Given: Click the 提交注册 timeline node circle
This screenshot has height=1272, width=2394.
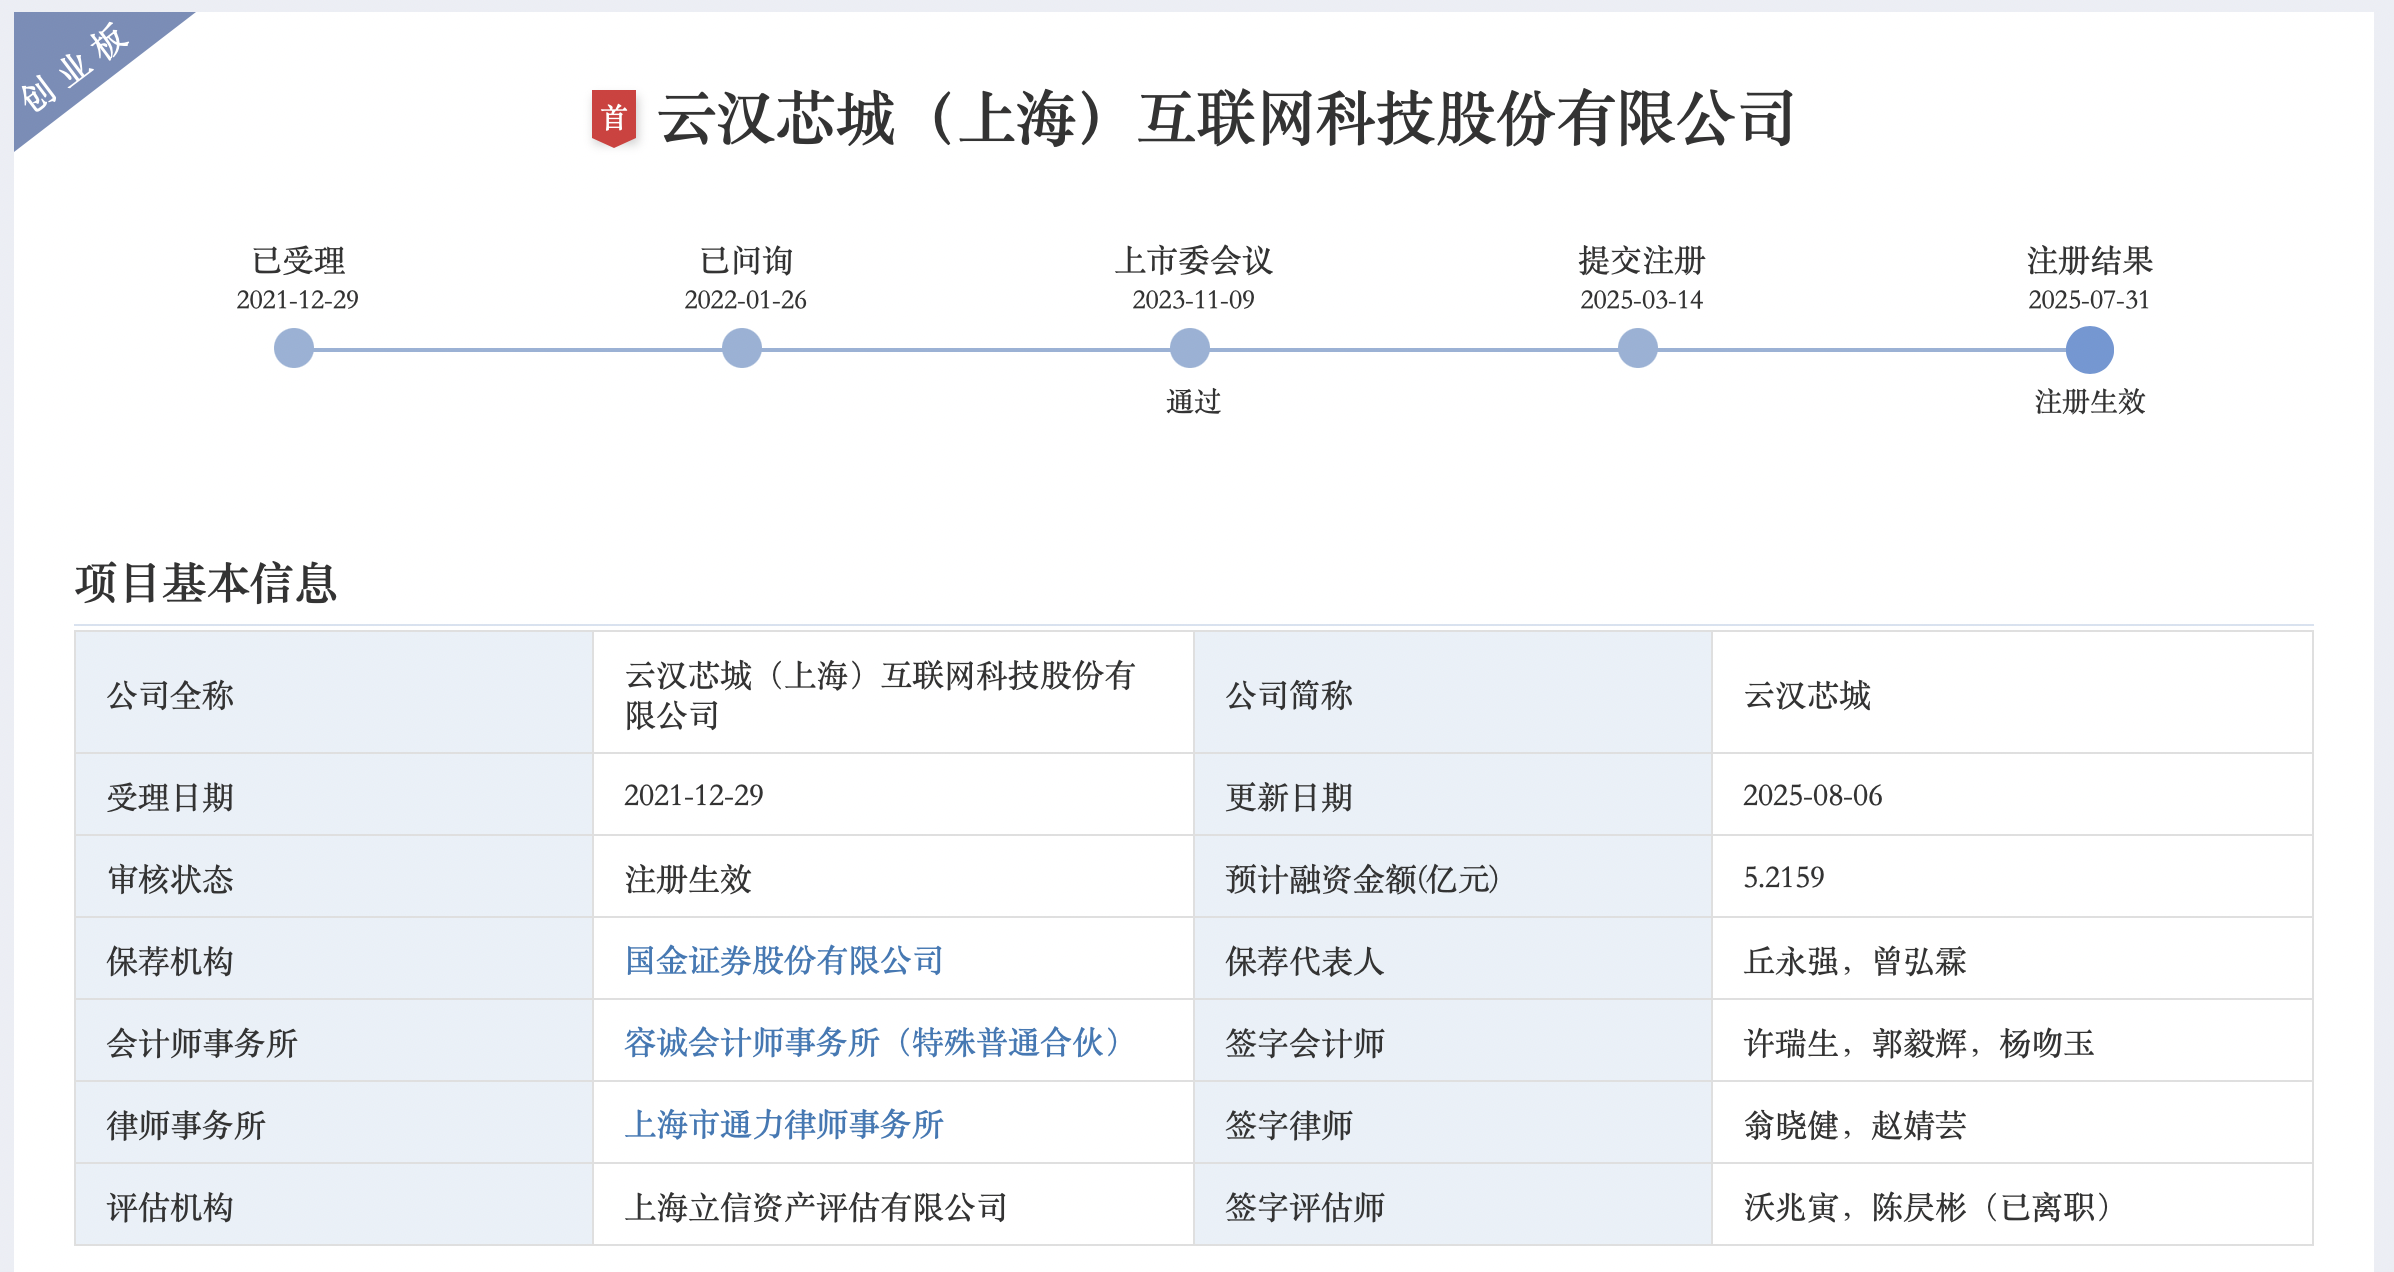Looking at the screenshot, I should [x=1638, y=348].
